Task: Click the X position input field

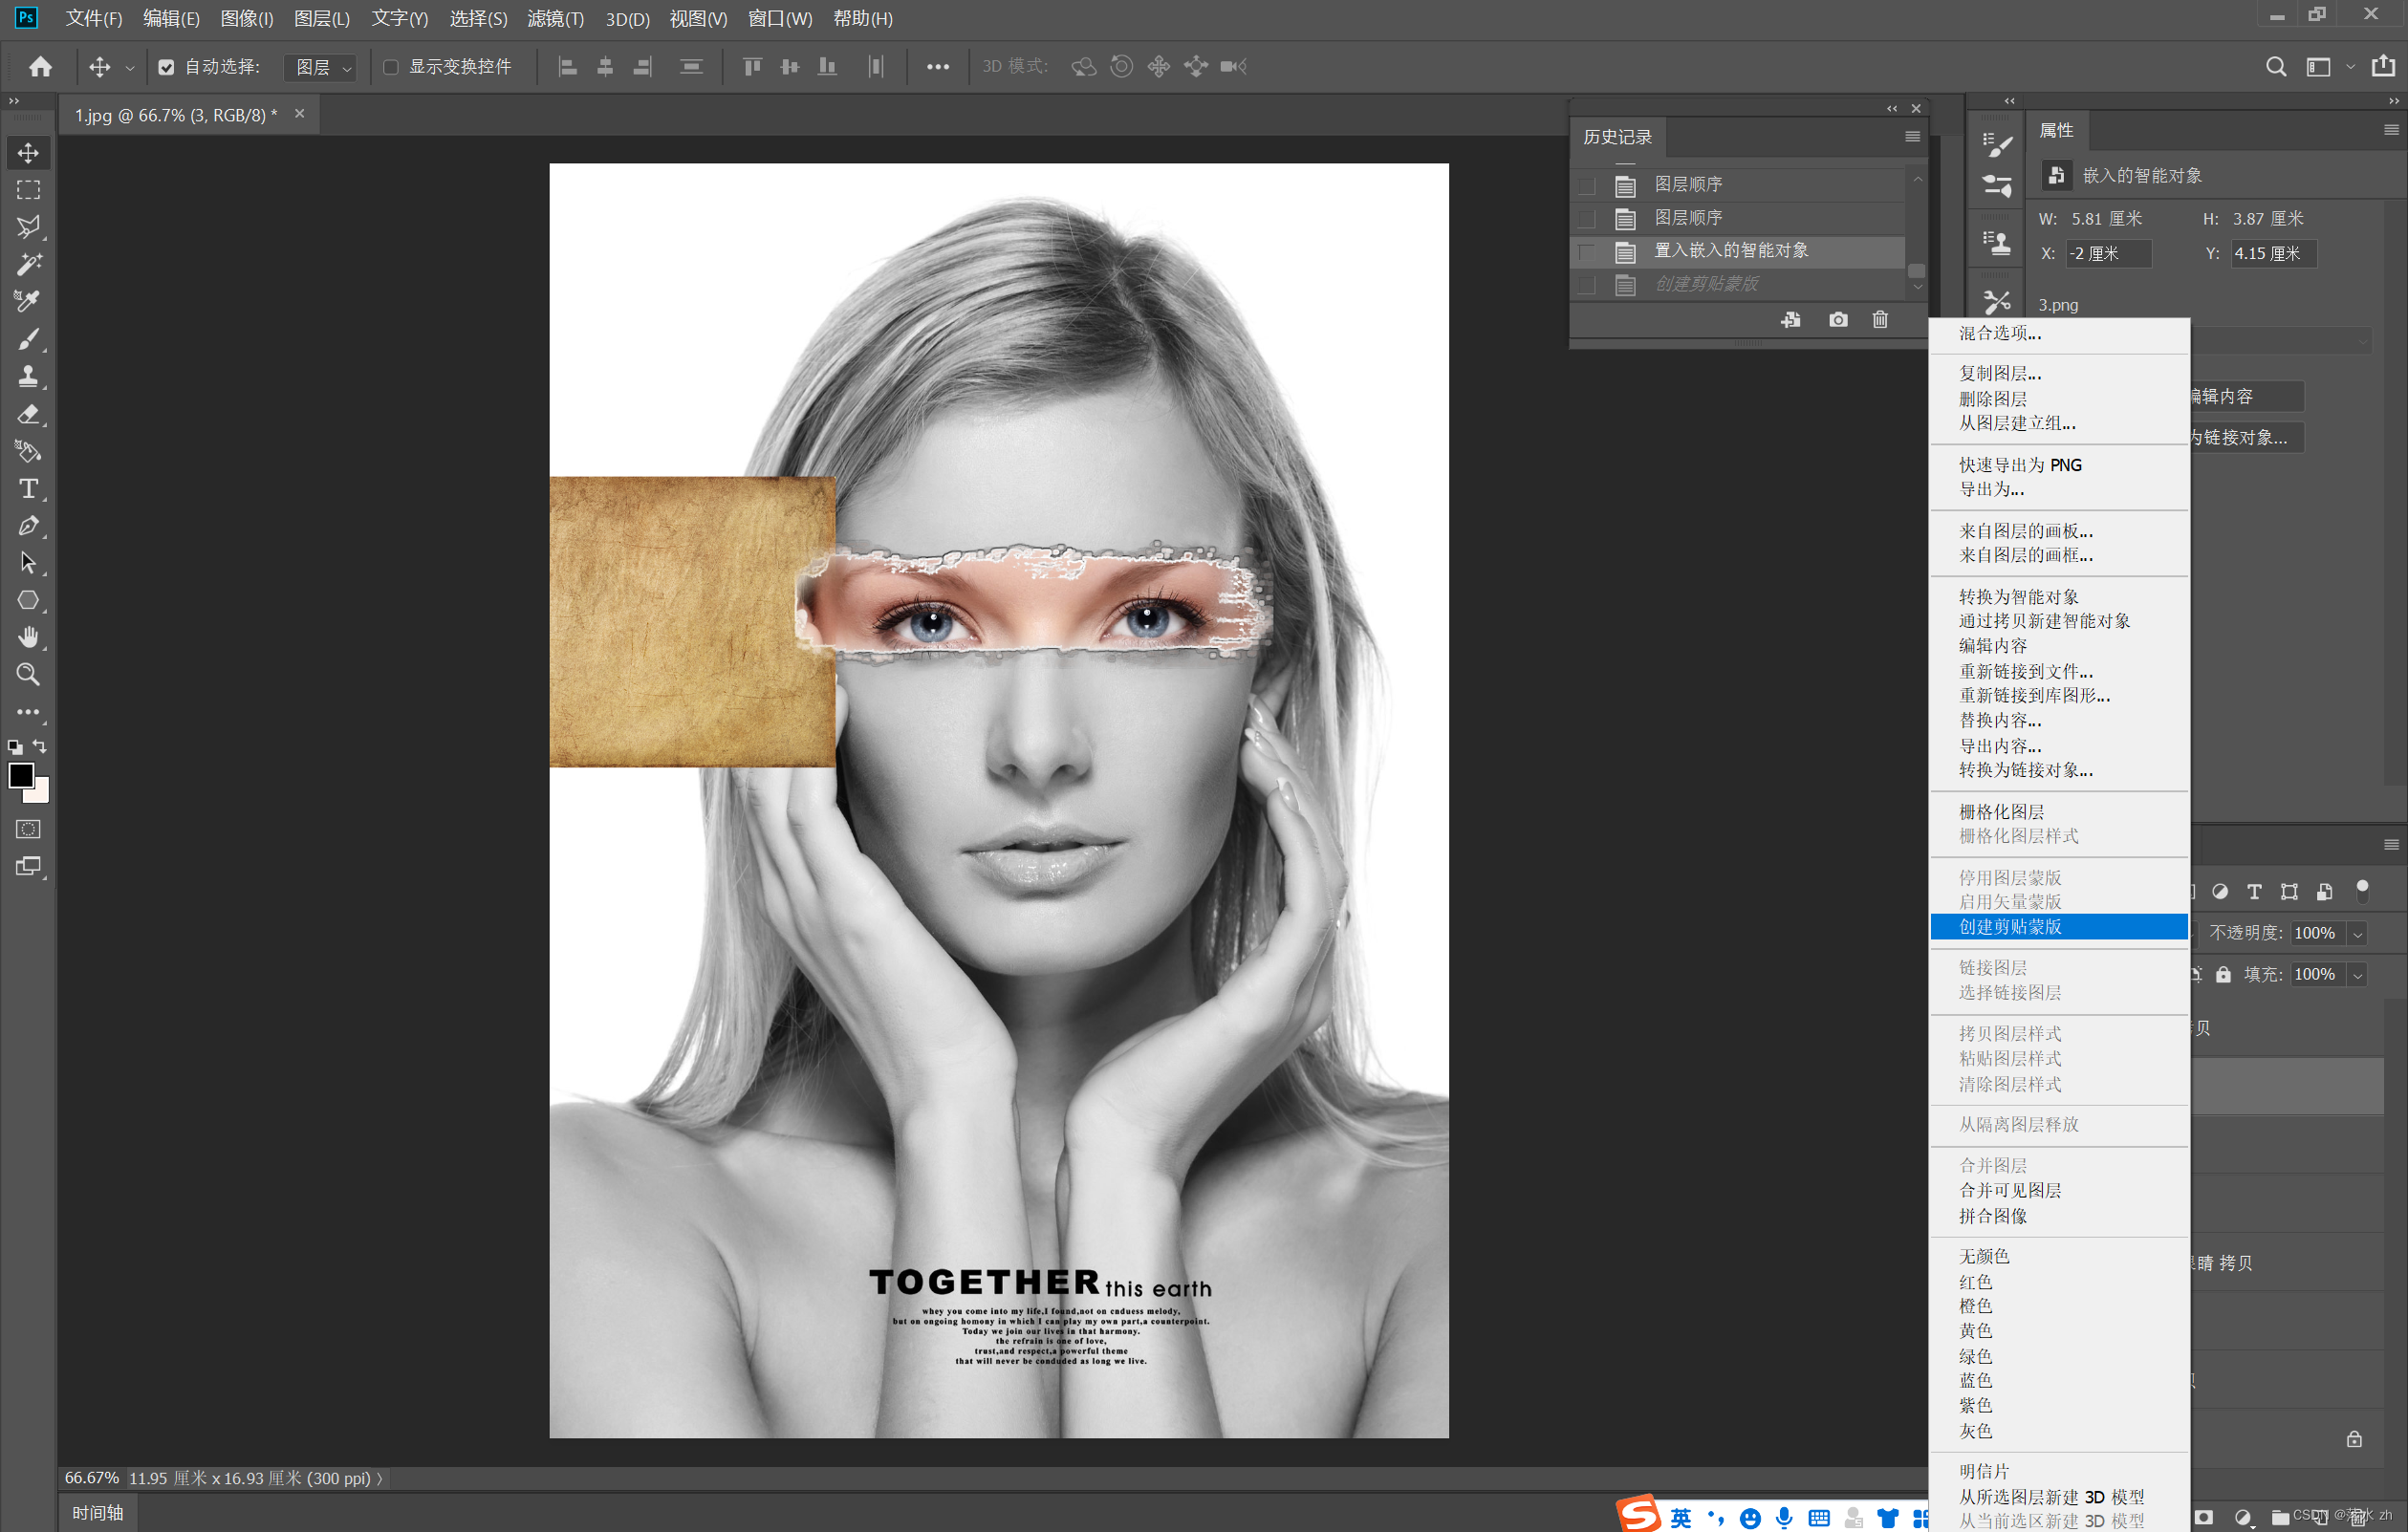Action: 2108,254
